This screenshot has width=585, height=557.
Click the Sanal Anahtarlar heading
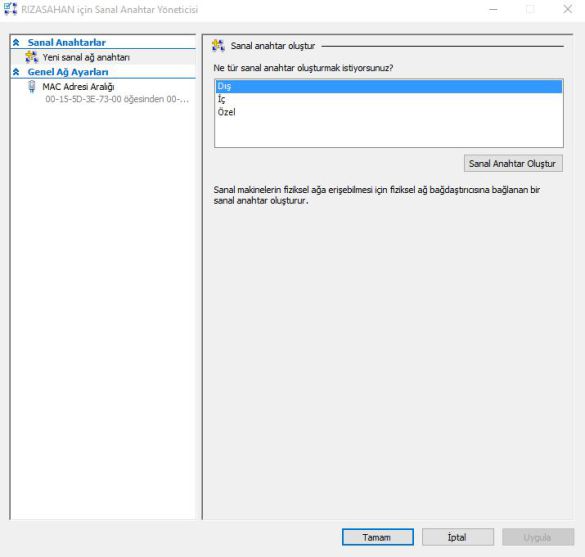click(66, 43)
